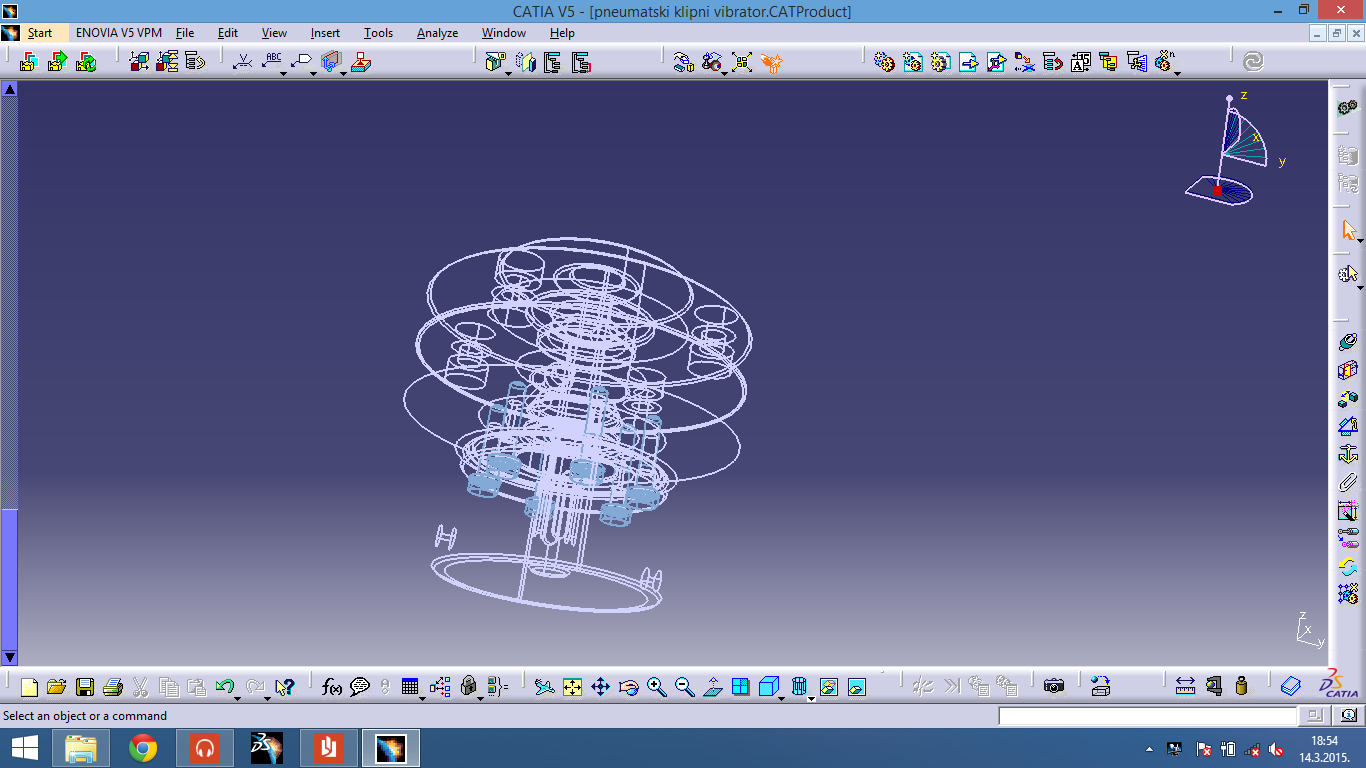Select the Fit All In view tool
1366x768 pixels.
point(572,687)
